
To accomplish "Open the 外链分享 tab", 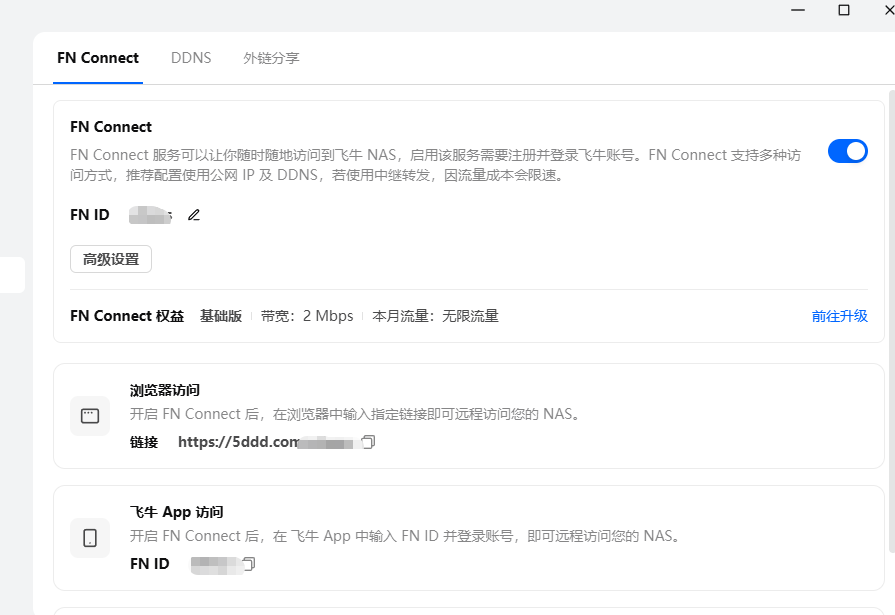I will point(271,58).
